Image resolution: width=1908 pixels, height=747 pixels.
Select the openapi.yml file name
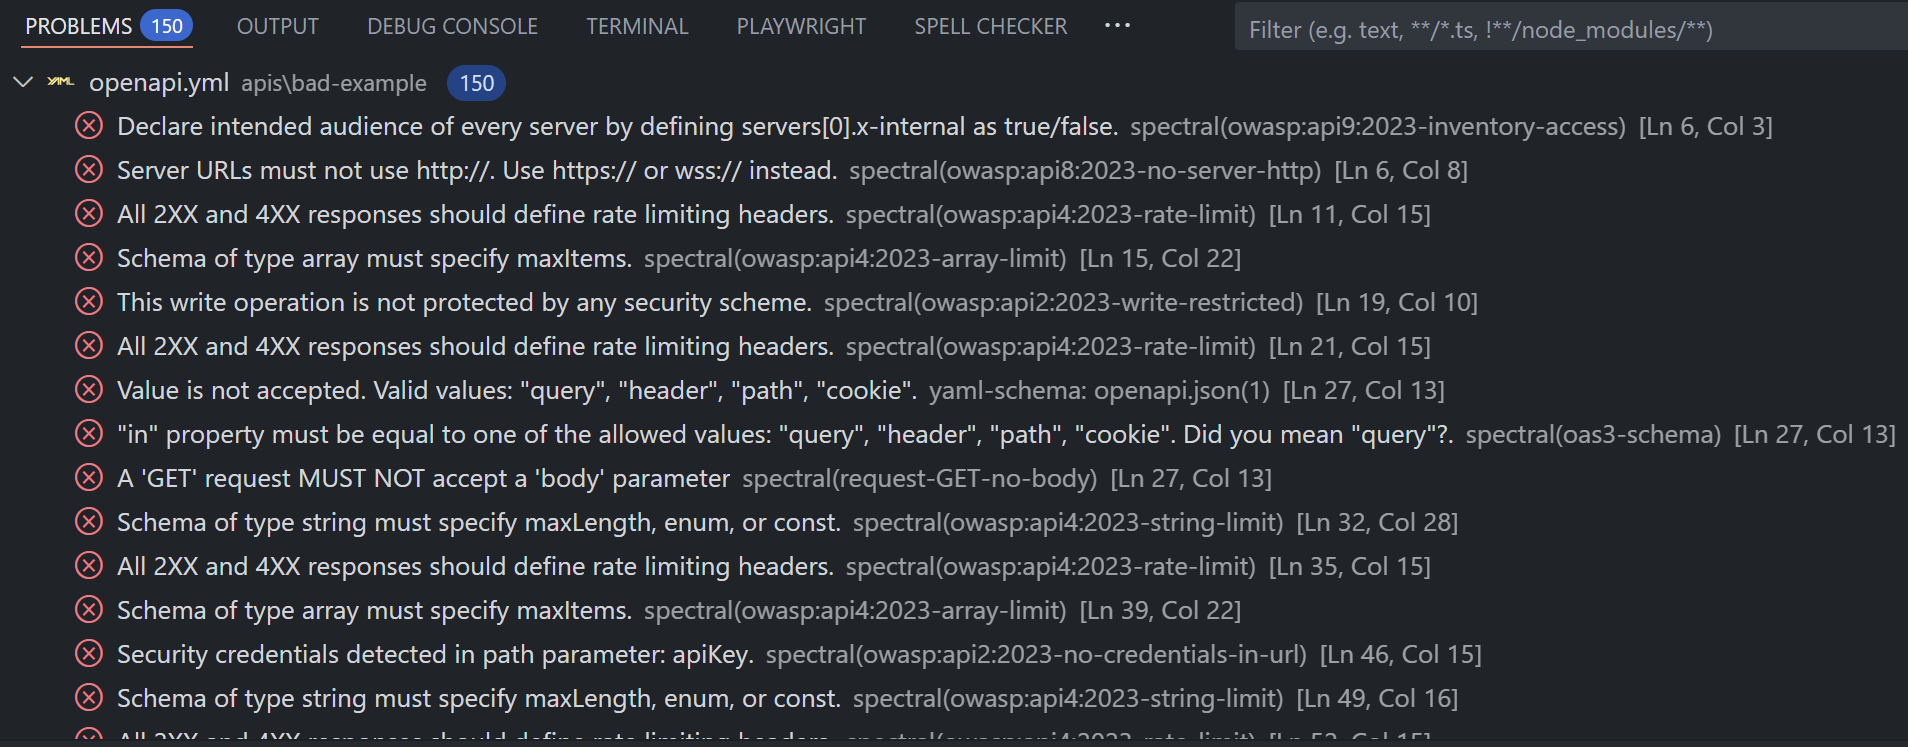[x=159, y=83]
